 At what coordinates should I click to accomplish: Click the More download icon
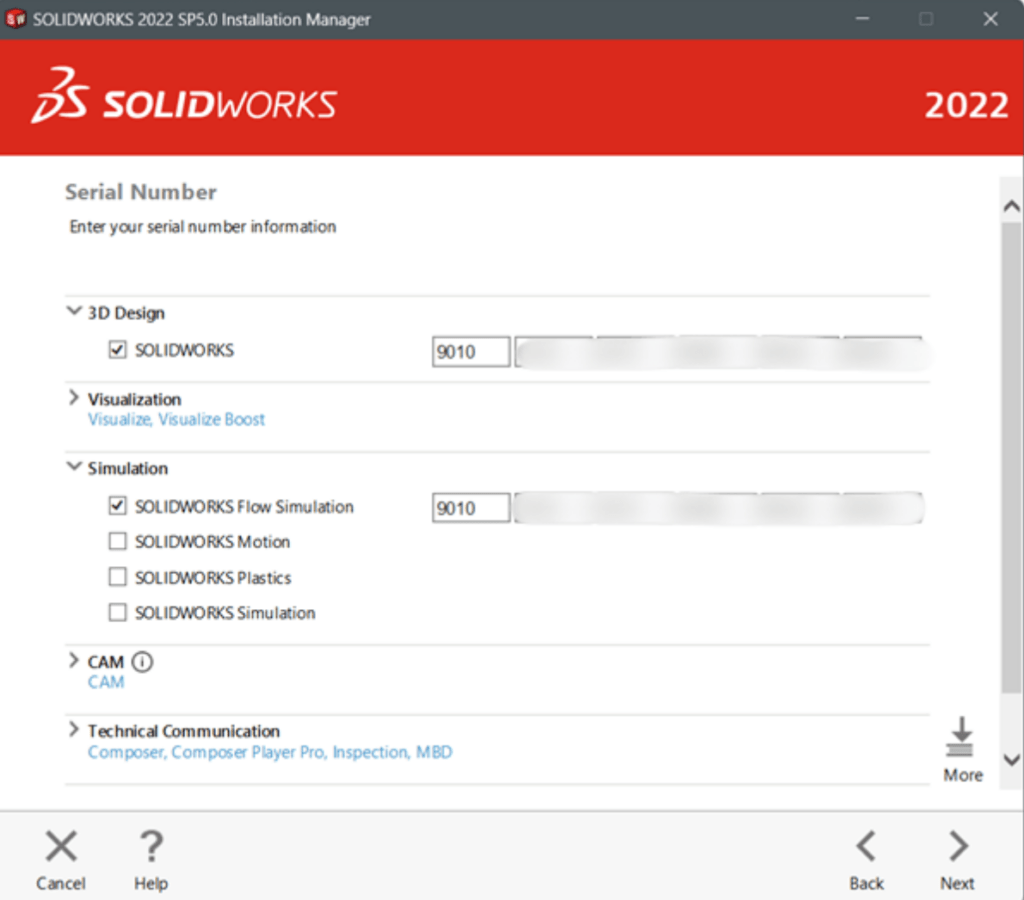tap(961, 738)
